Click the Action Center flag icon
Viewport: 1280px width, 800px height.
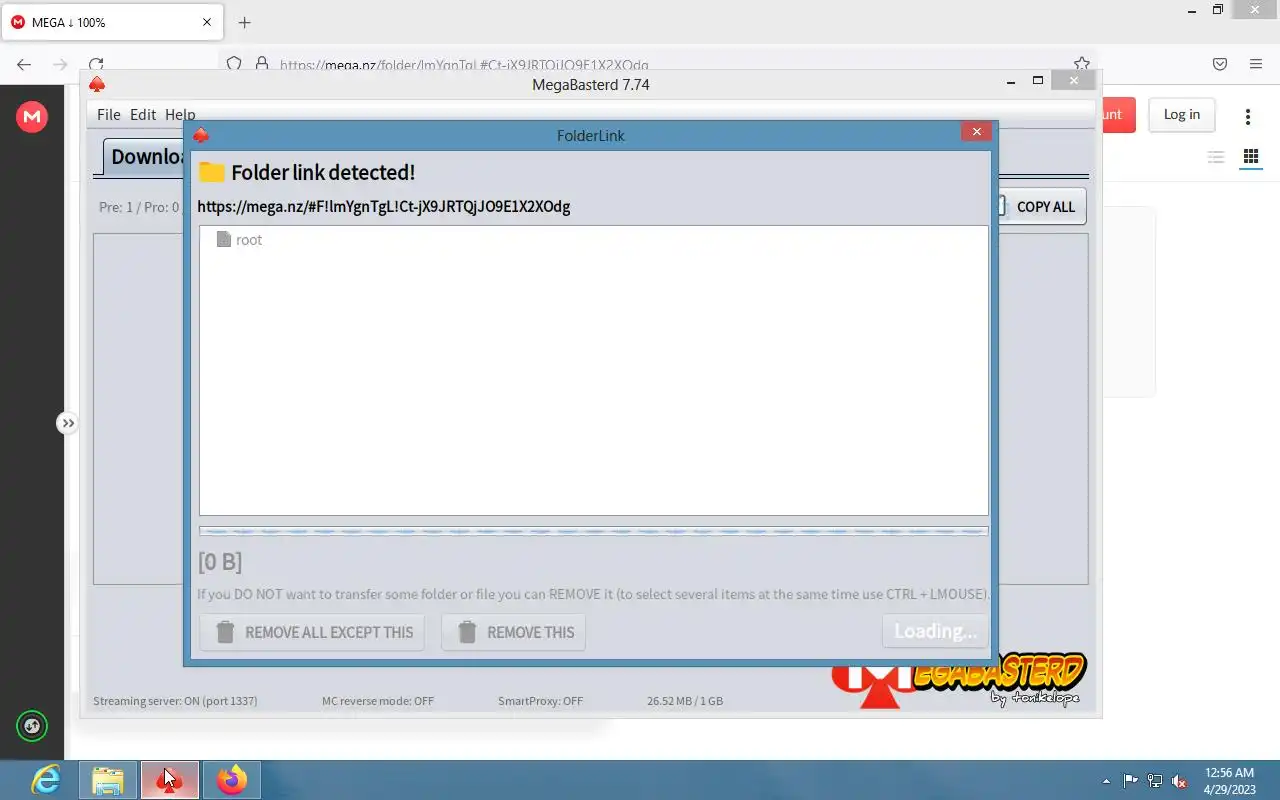pyautogui.click(x=1131, y=781)
